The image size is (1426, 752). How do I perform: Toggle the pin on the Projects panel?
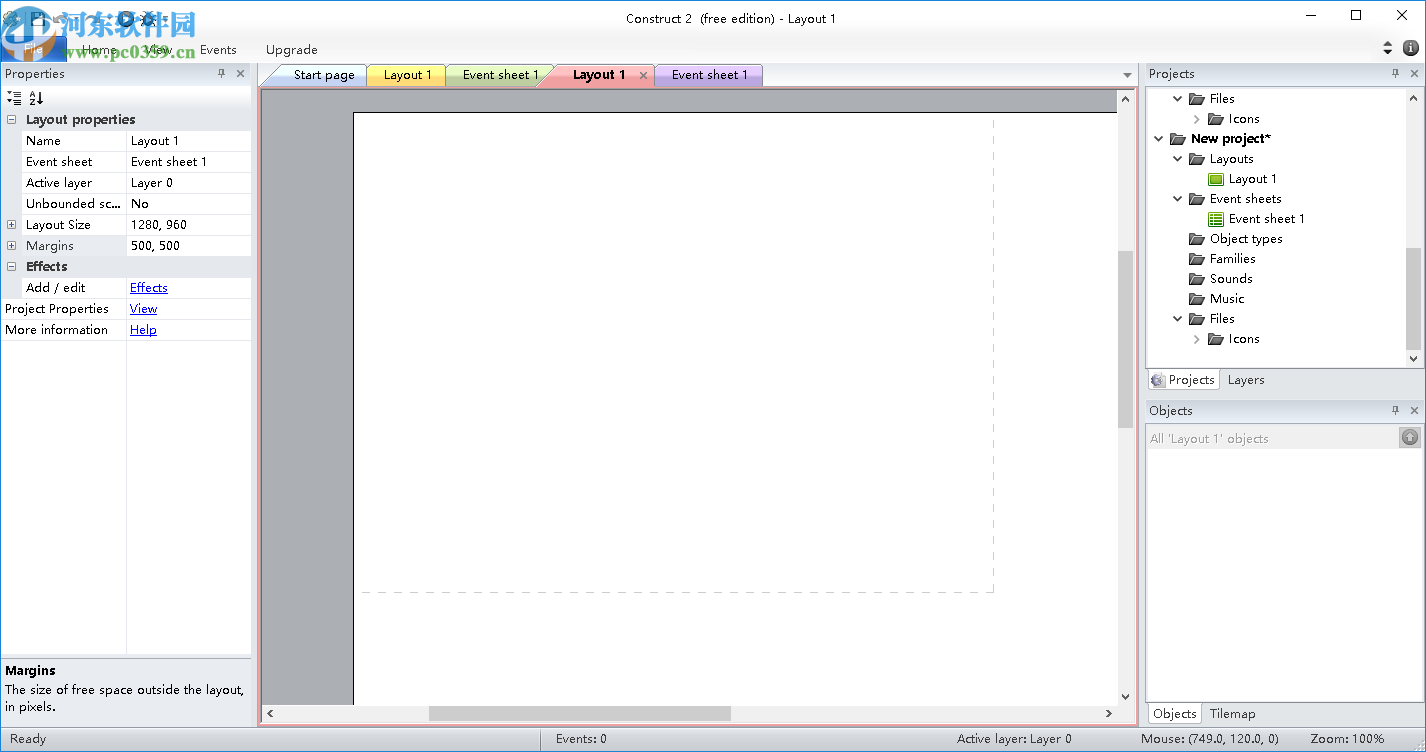(x=1395, y=73)
